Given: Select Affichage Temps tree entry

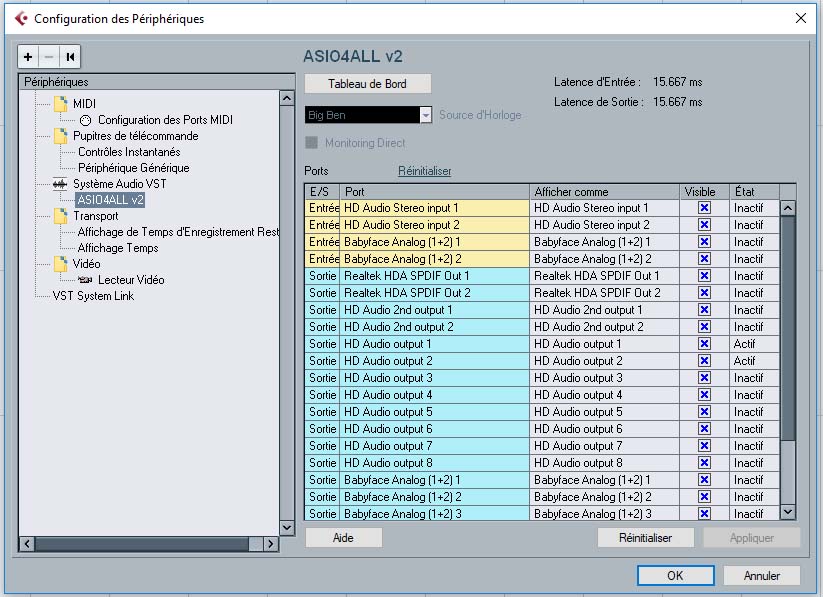Looking at the screenshot, I should pos(118,248).
